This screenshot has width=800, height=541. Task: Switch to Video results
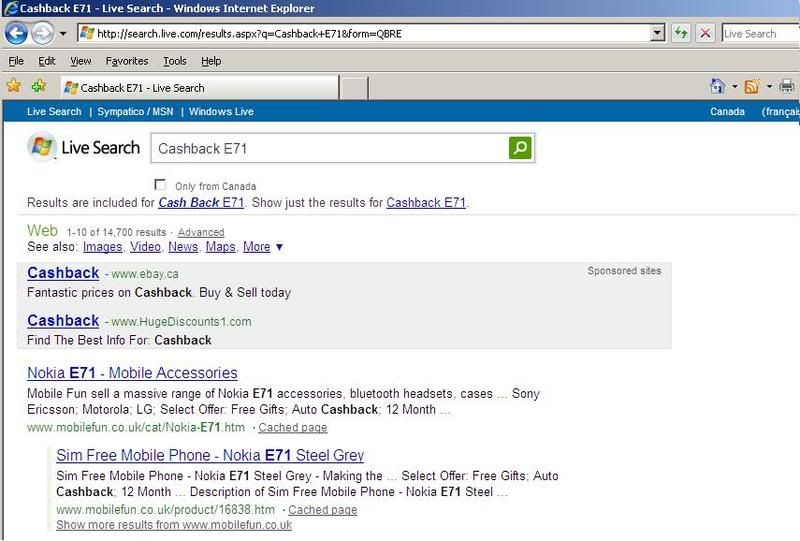pos(145,247)
